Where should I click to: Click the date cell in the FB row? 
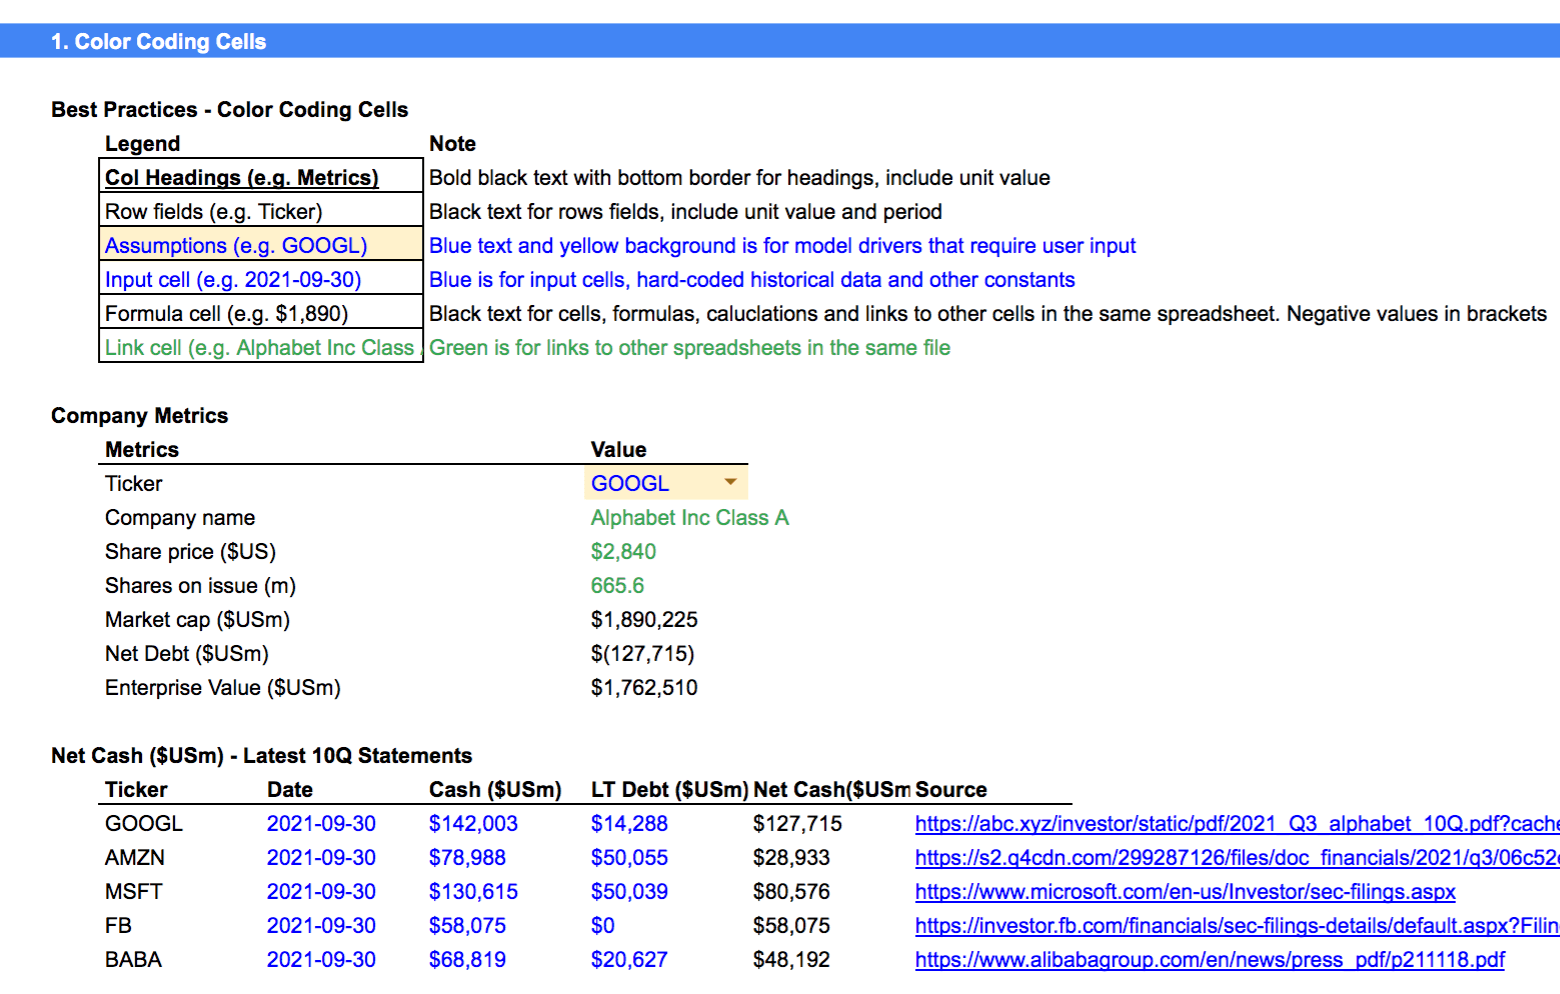click(321, 926)
